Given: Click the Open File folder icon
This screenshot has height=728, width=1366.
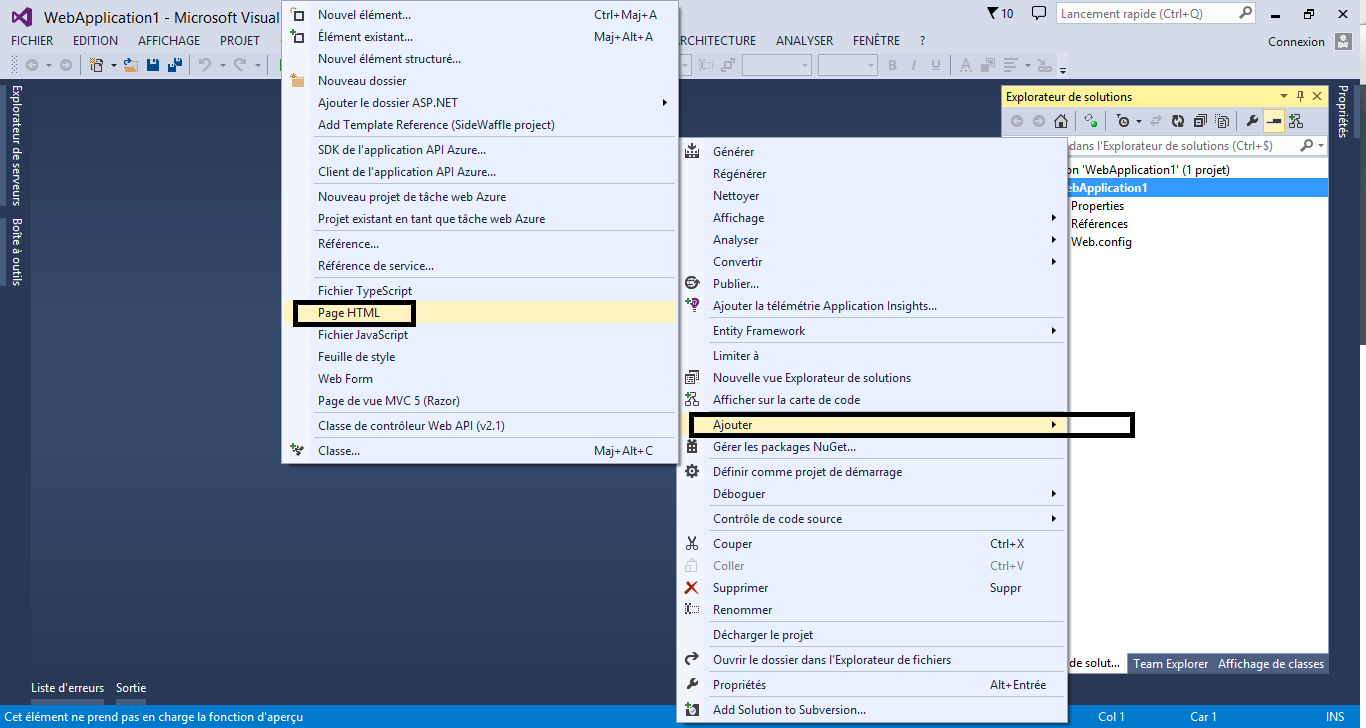Looking at the screenshot, I should pos(130,65).
